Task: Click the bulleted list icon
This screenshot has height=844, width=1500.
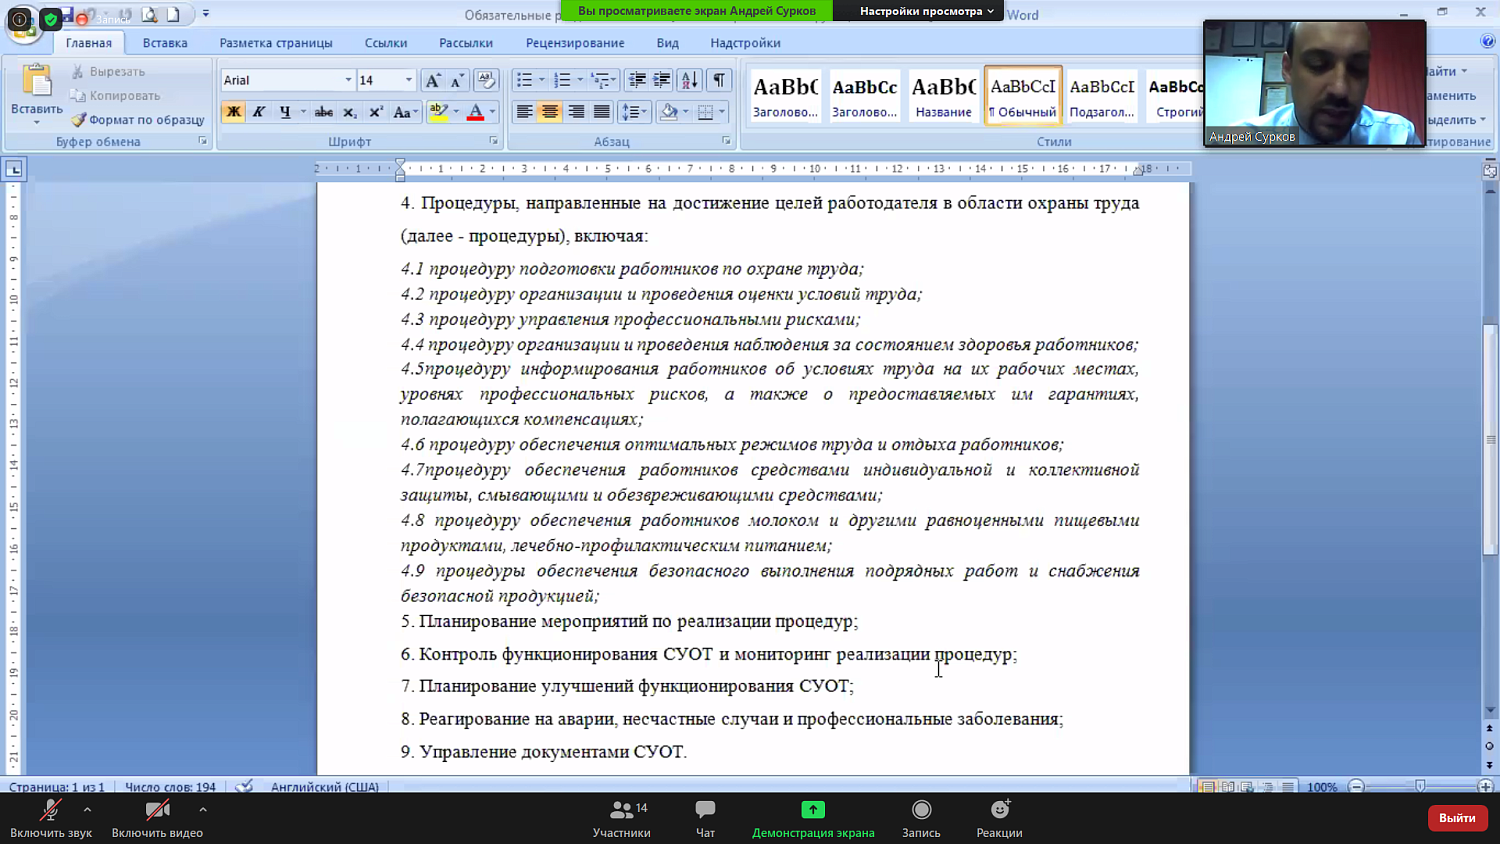Action: coord(524,80)
